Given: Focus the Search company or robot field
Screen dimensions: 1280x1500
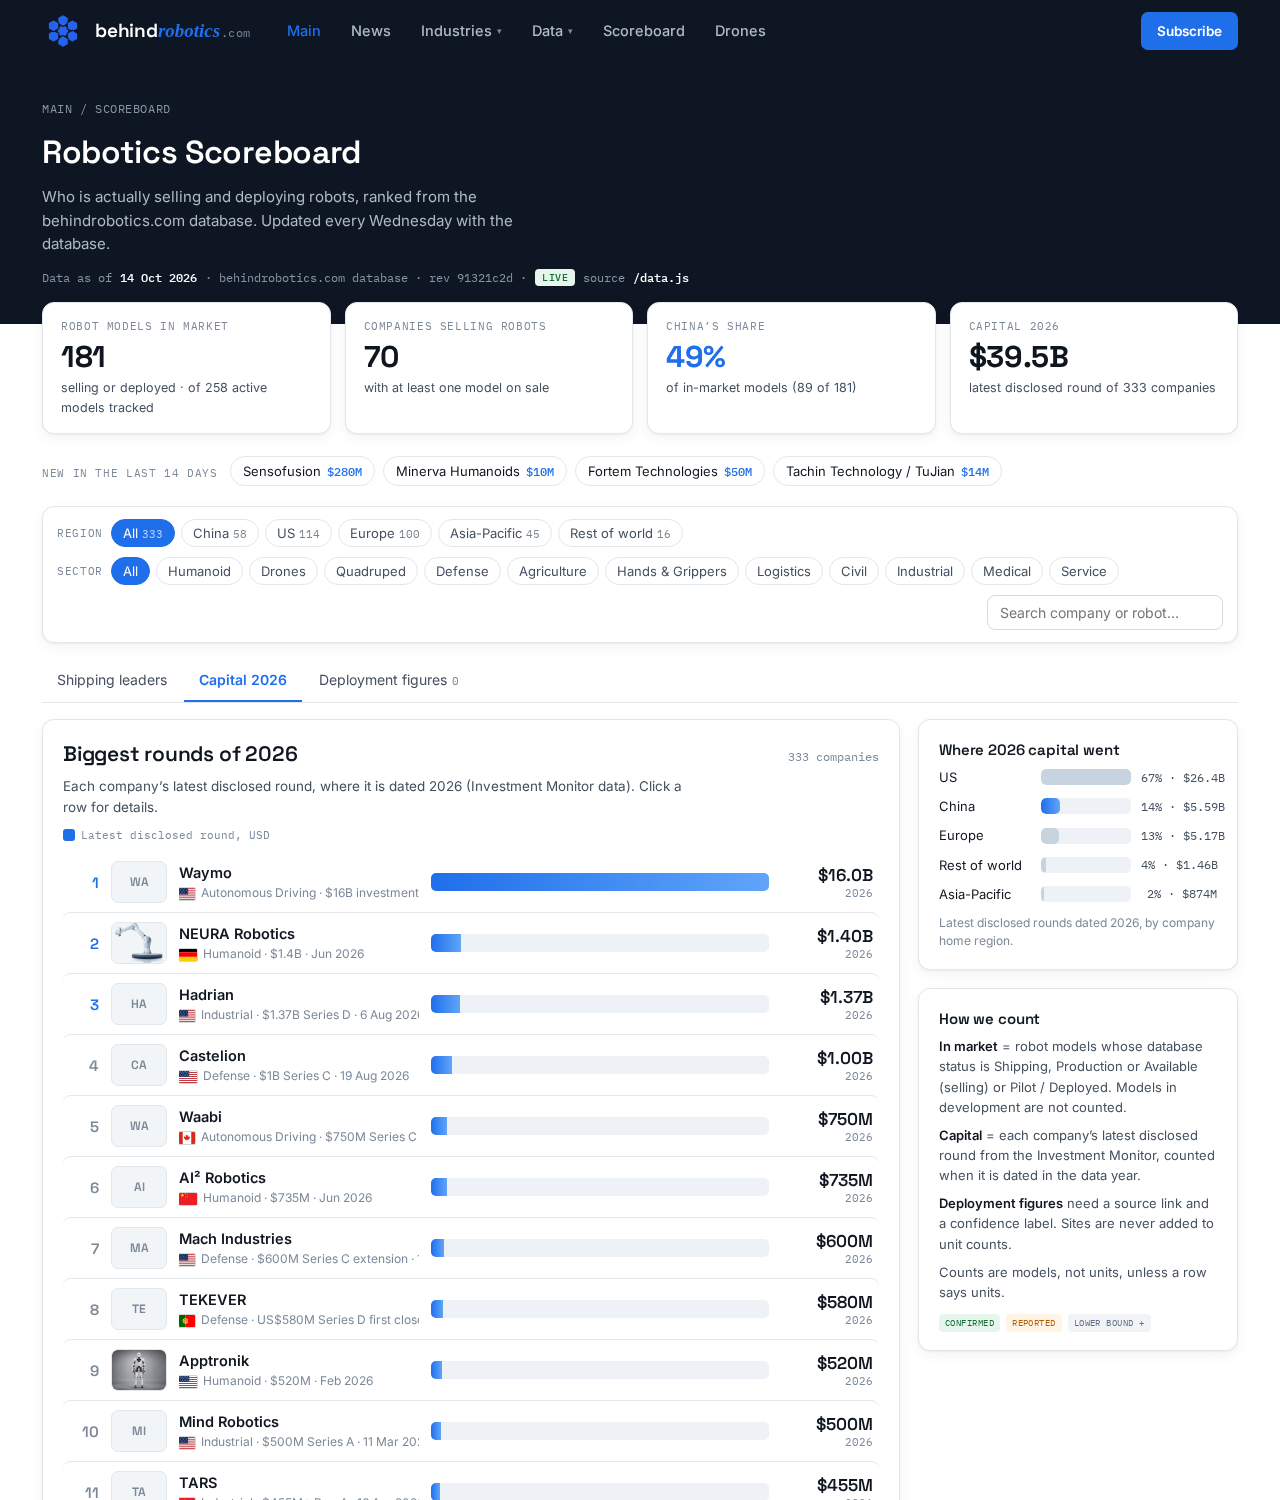Looking at the screenshot, I should [1105, 613].
